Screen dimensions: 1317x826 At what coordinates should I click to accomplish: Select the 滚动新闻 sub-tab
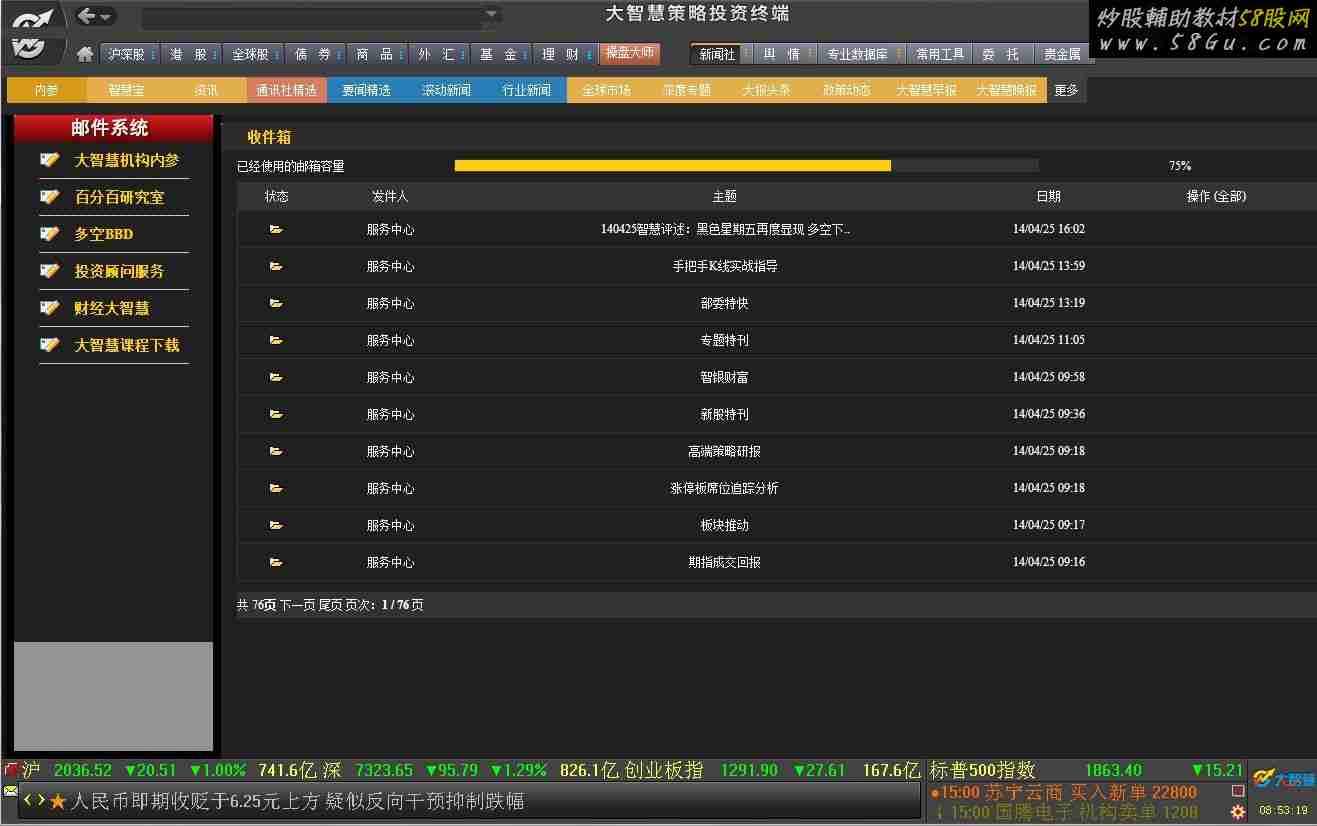pyautogui.click(x=447, y=90)
